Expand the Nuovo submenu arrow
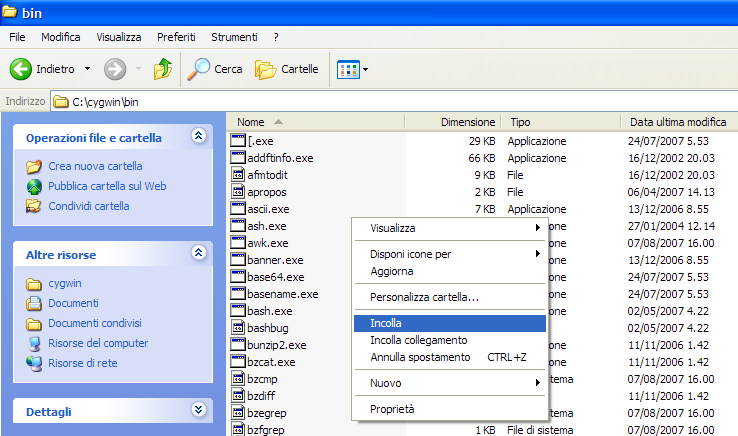 click(x=537, y=383)
